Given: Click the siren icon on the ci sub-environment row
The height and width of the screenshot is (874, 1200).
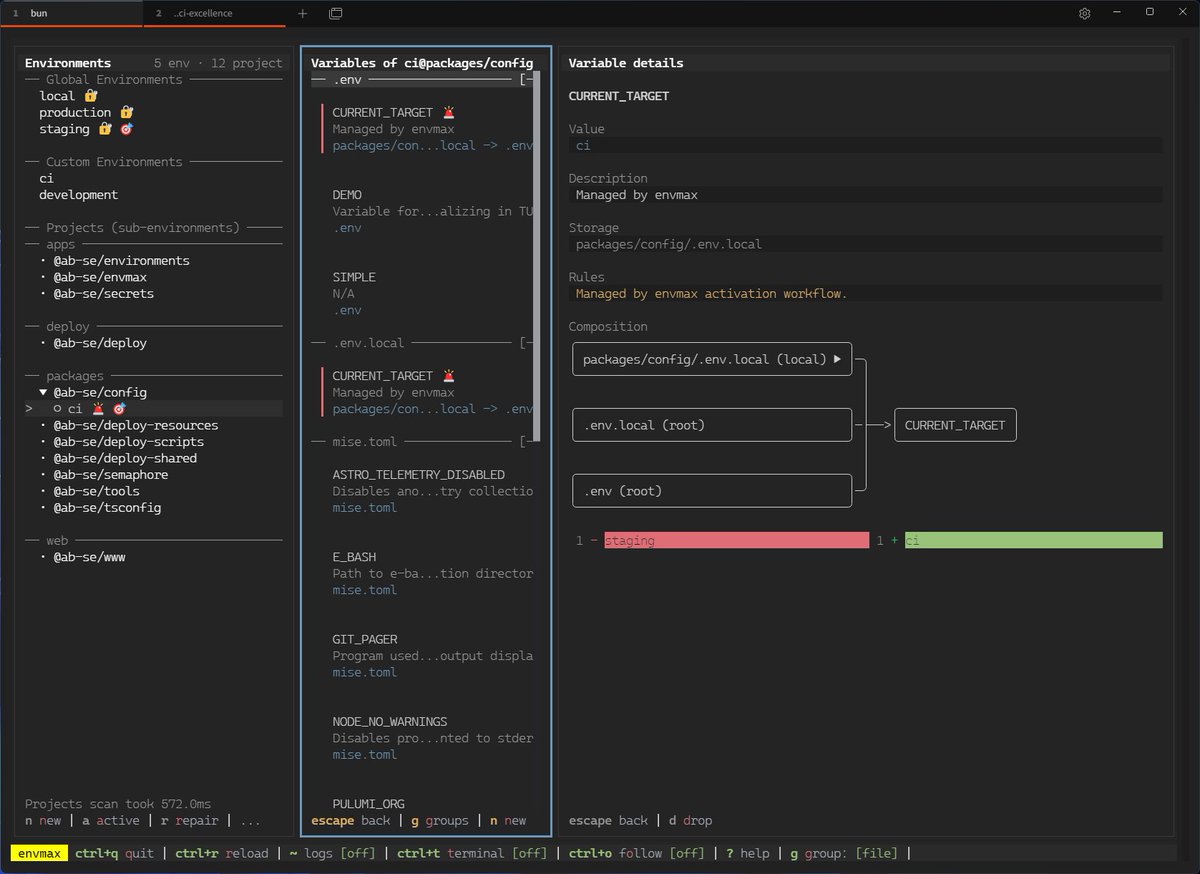Looking at the screenshot, I should tap(99, 409).
